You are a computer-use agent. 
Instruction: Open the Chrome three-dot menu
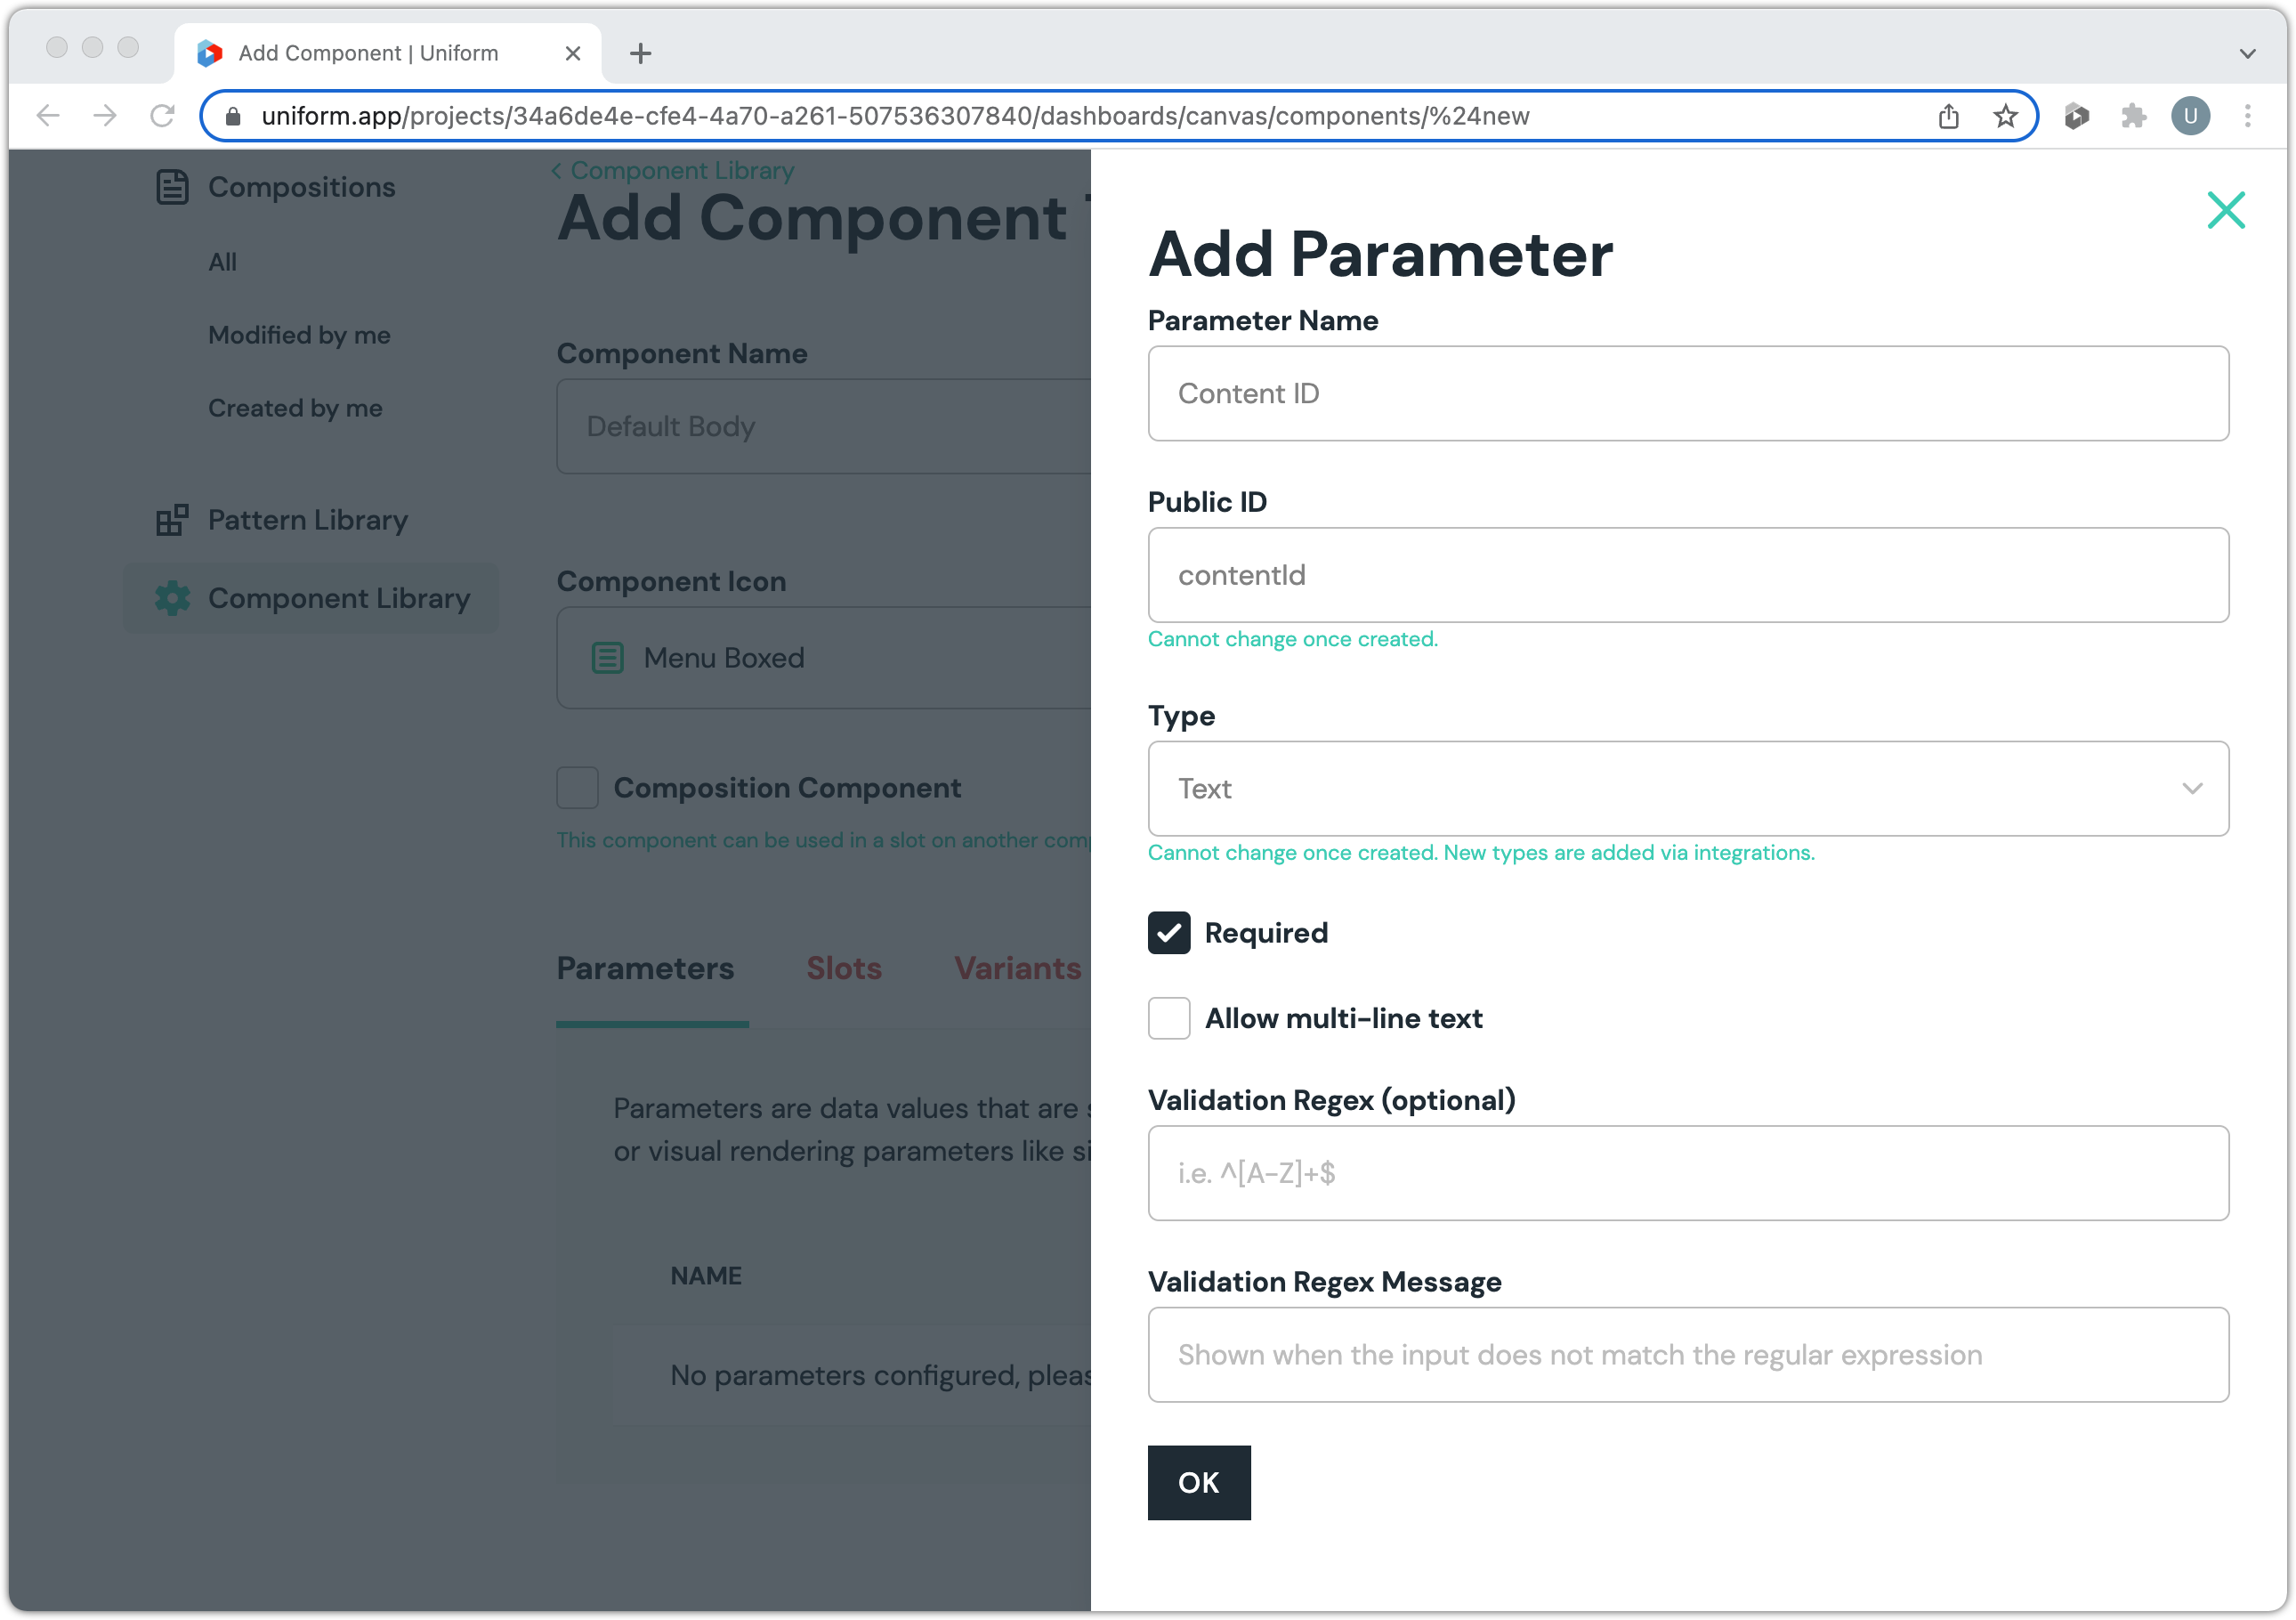coord(2247,116)
